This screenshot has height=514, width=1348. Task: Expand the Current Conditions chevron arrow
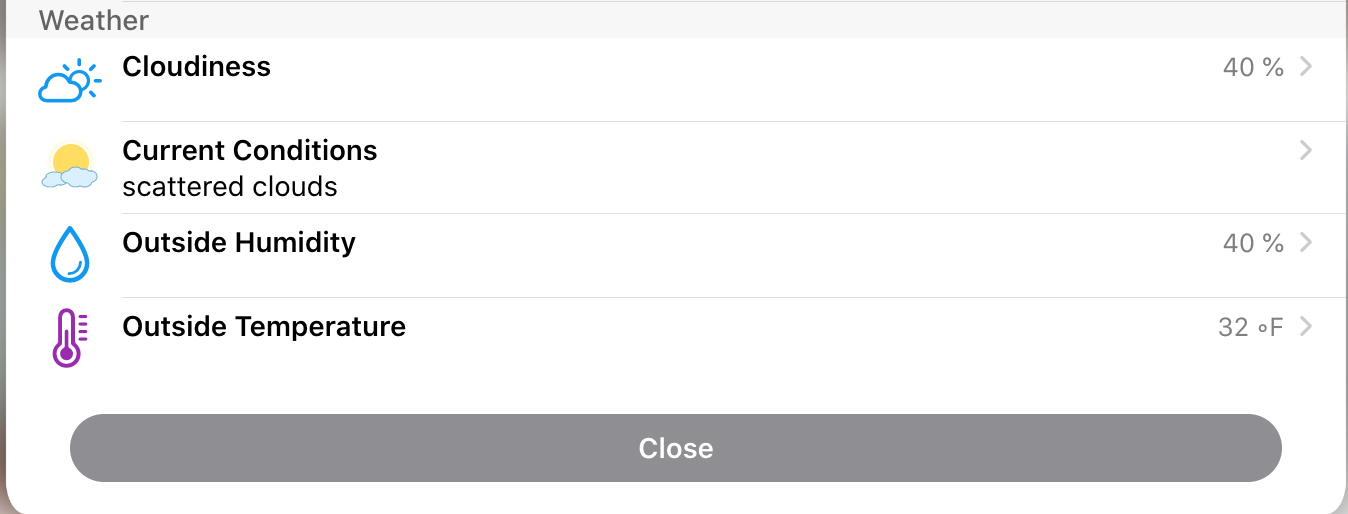pos(1305,151)
